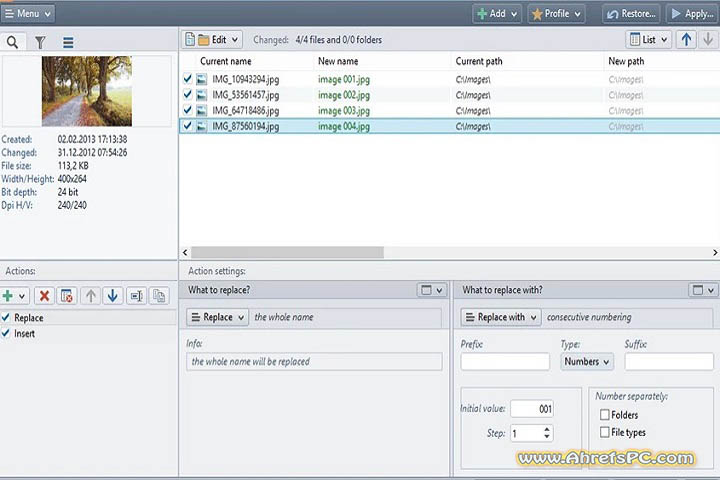
Task: Open the filter funnel tab
Action: pyautogui.click(x=40, y=42)
